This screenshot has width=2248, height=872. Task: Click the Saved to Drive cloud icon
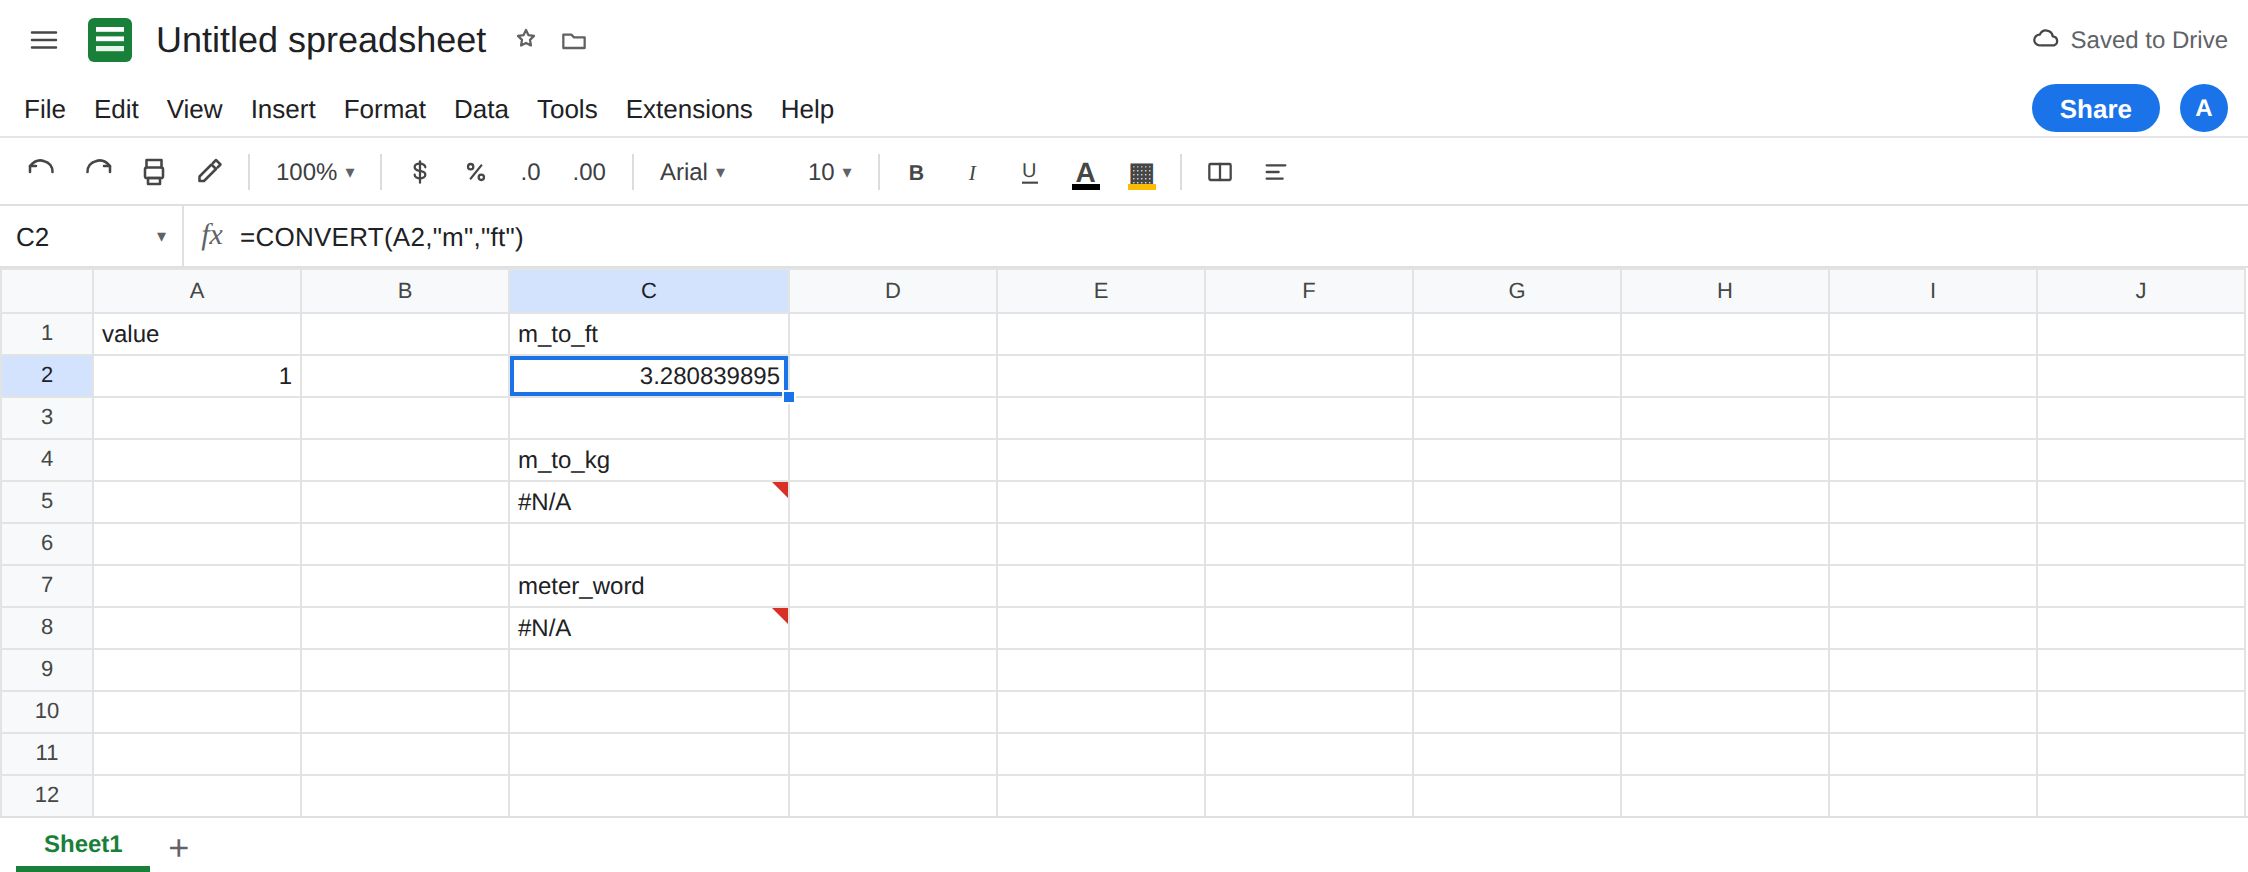[x=2046, y=39]
